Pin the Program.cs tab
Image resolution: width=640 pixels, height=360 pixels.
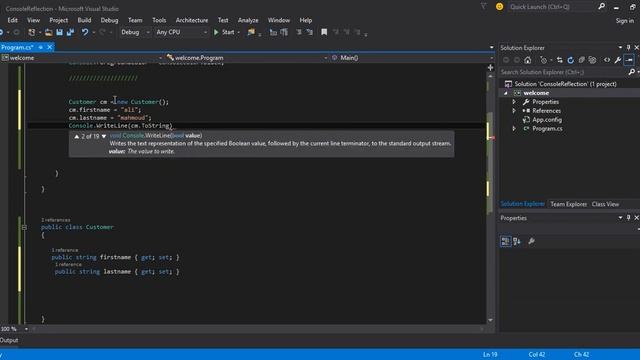[x=40, y=47]
